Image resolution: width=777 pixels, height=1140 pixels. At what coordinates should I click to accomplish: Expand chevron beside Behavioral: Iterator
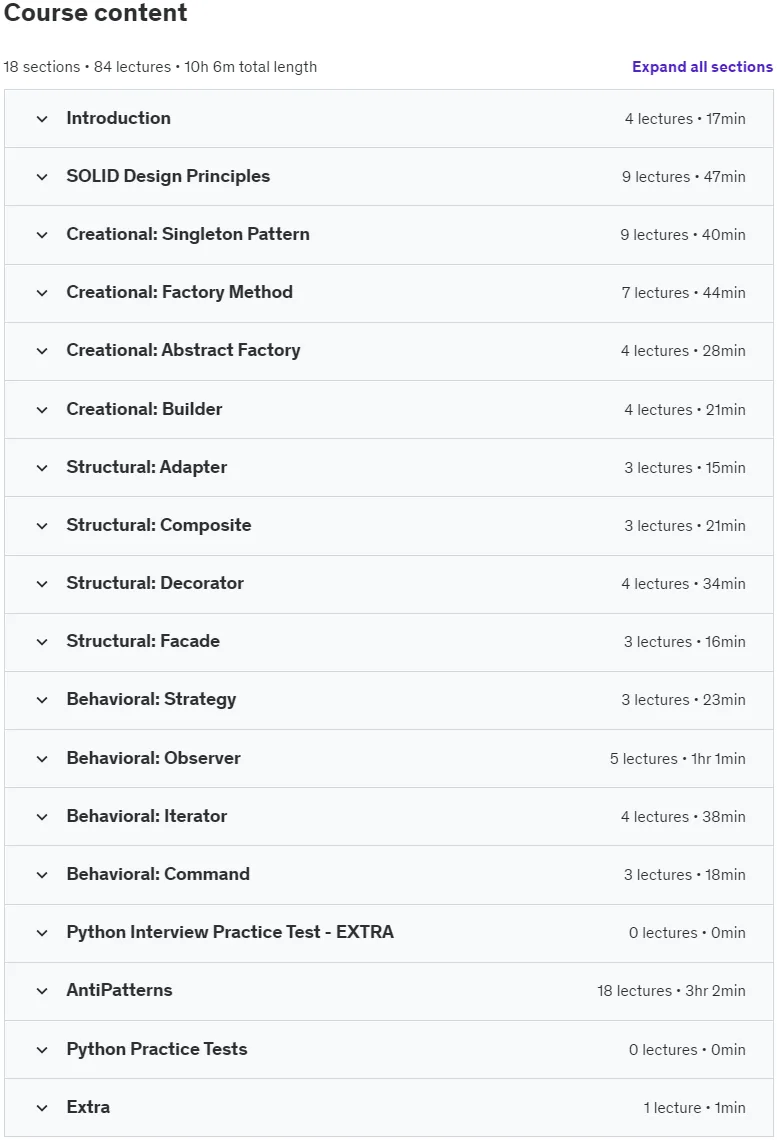[42, 817]
